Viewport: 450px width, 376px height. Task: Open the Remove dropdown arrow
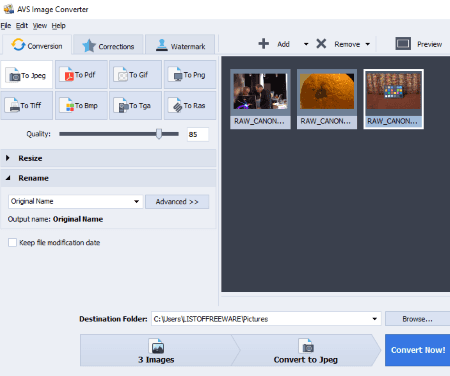pyautogui.click(x=368, y=44)
